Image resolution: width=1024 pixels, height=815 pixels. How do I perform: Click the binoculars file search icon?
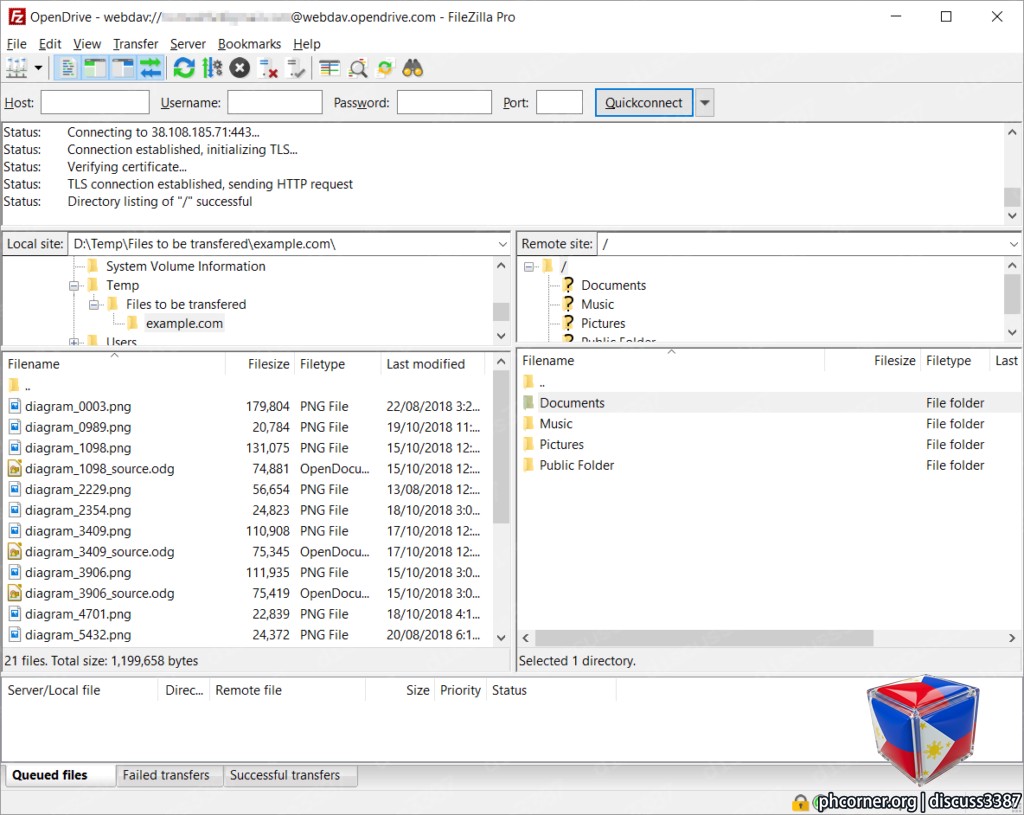tap(413, 68)
